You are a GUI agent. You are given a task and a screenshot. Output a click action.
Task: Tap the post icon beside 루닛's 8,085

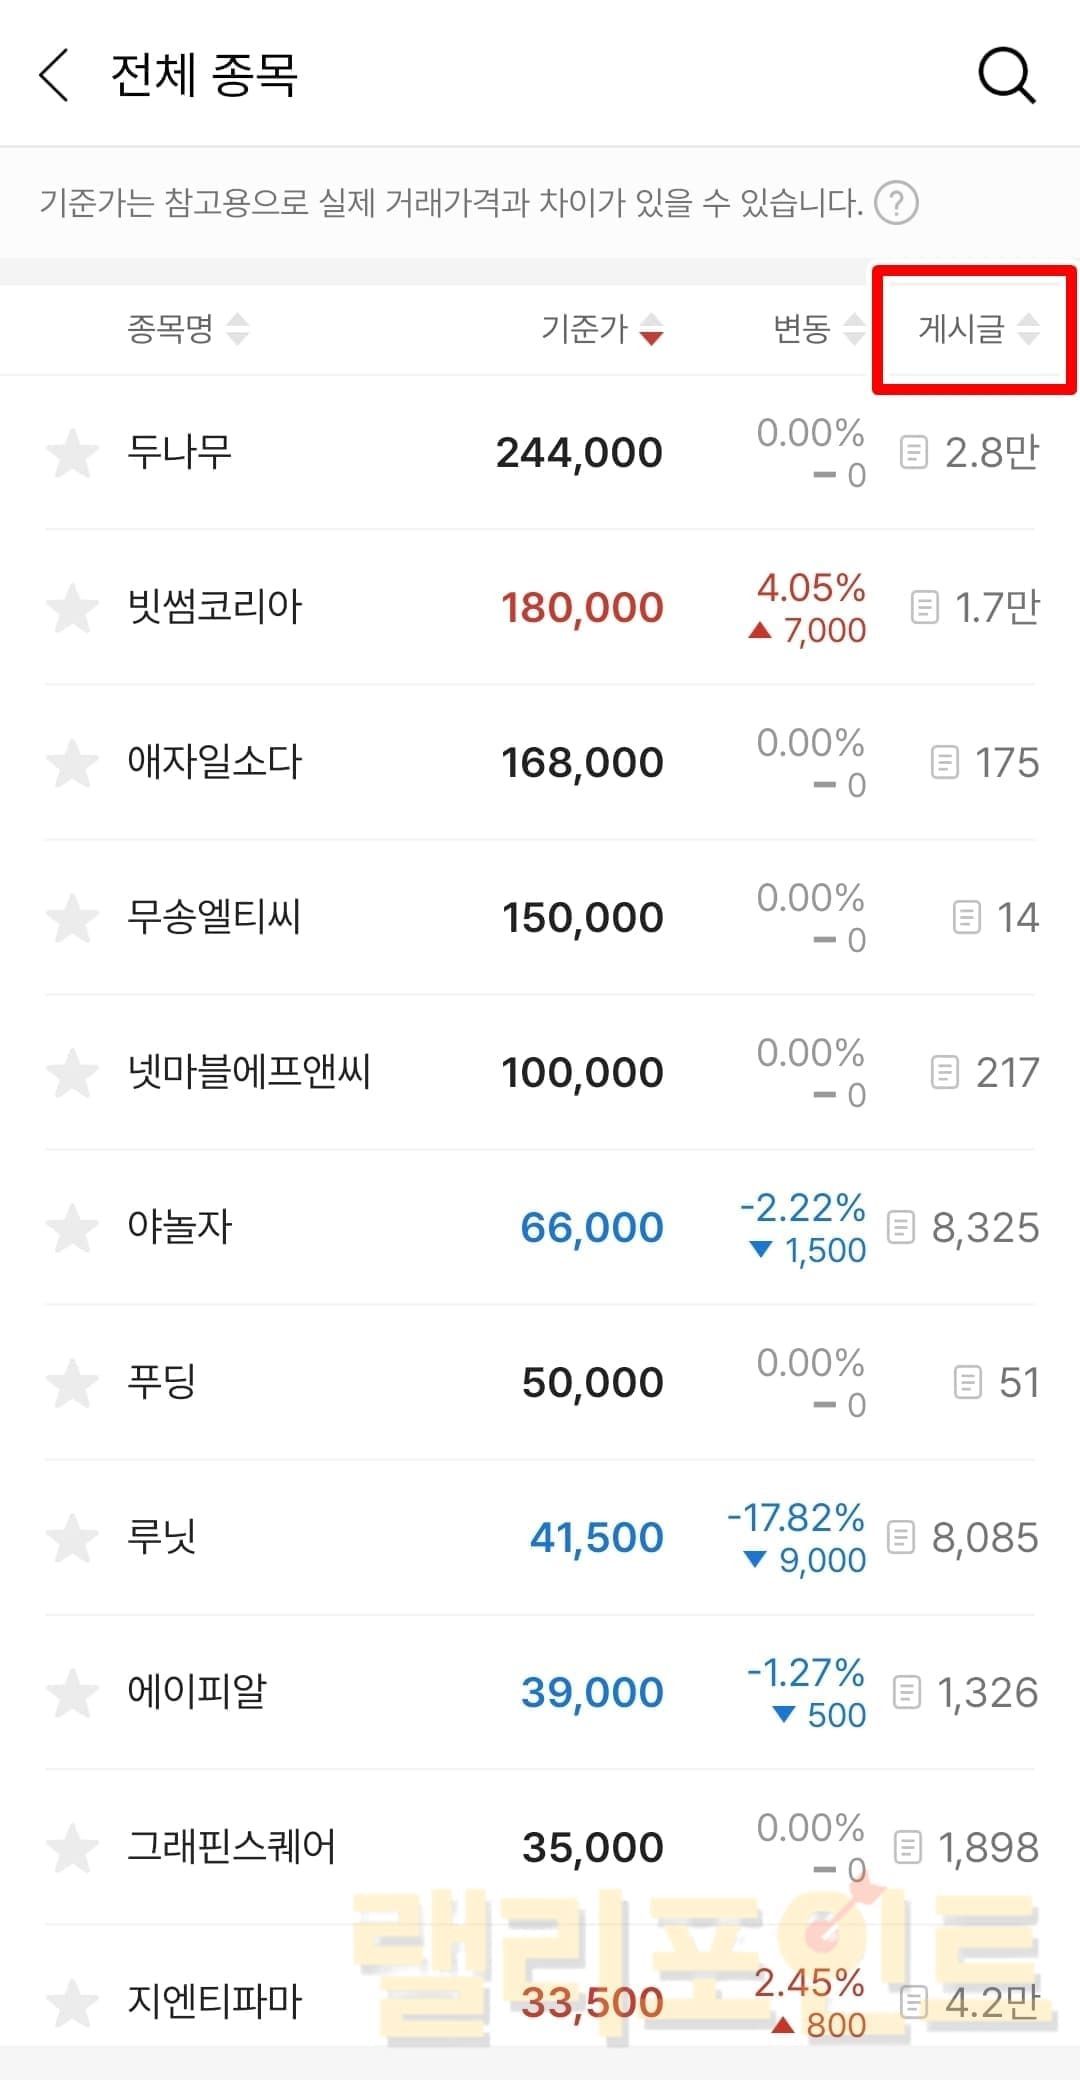click(x=901, y=1537)
